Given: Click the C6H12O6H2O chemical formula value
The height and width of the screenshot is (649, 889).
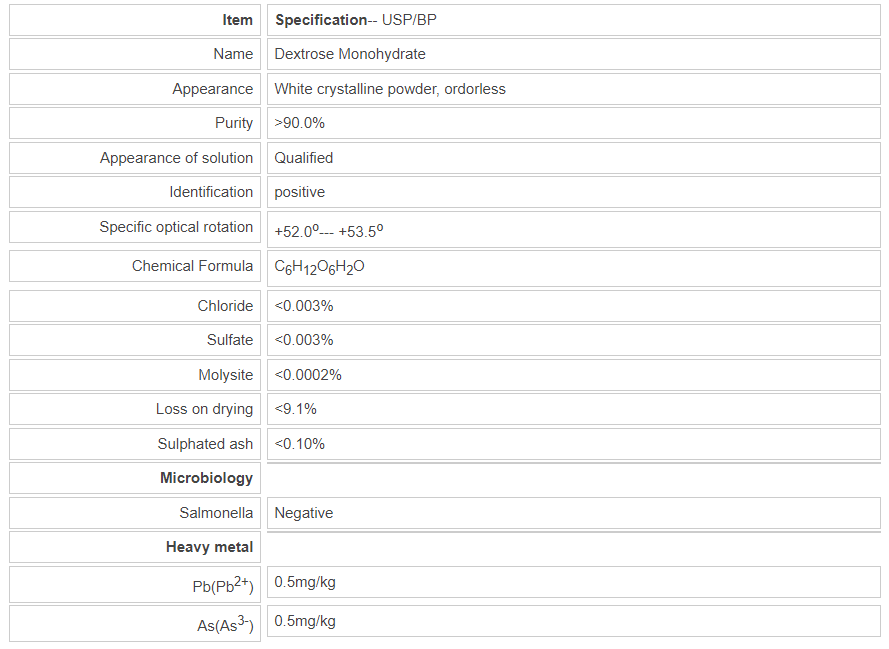Looking at the screenshot, I should click(x=320, y=267).
